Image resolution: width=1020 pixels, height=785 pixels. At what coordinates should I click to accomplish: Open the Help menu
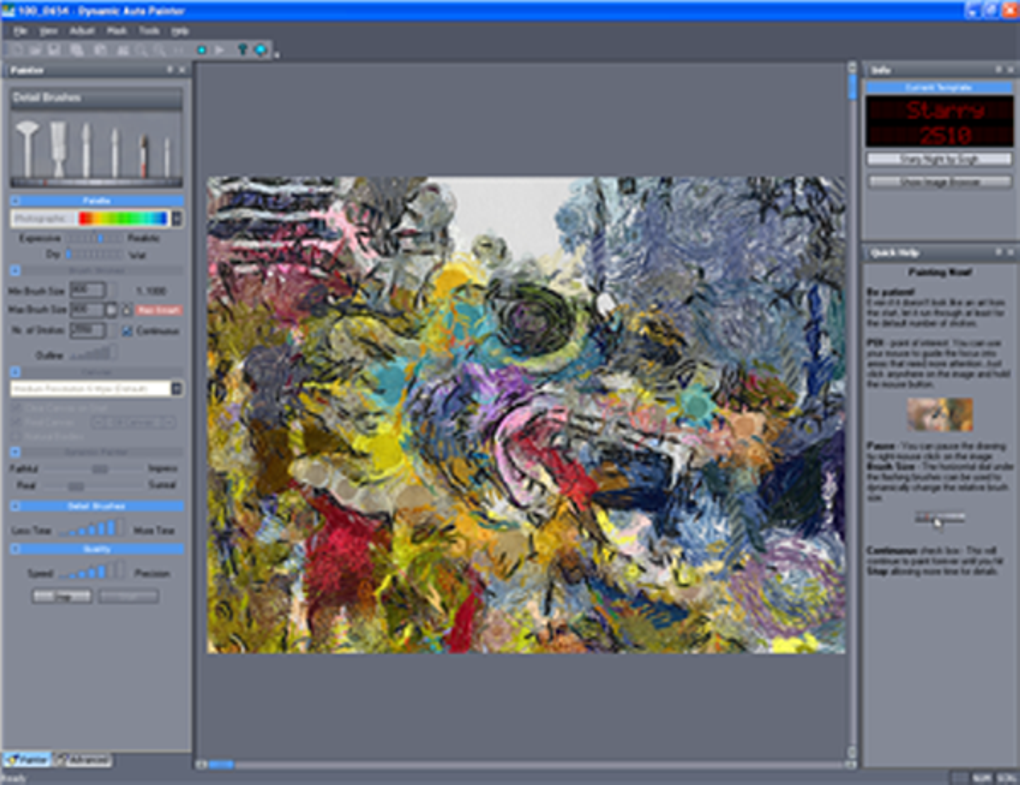(x=180, y=31)
